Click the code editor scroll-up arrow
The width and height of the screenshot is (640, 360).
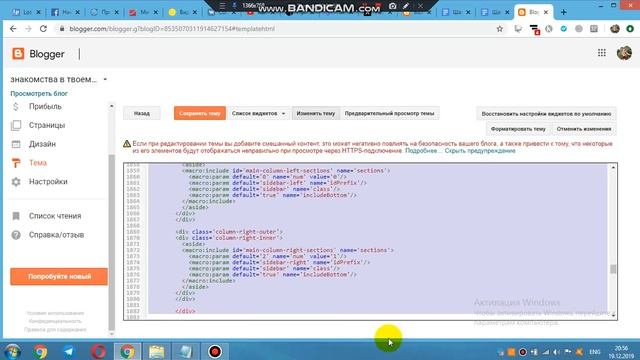point(613,168)
